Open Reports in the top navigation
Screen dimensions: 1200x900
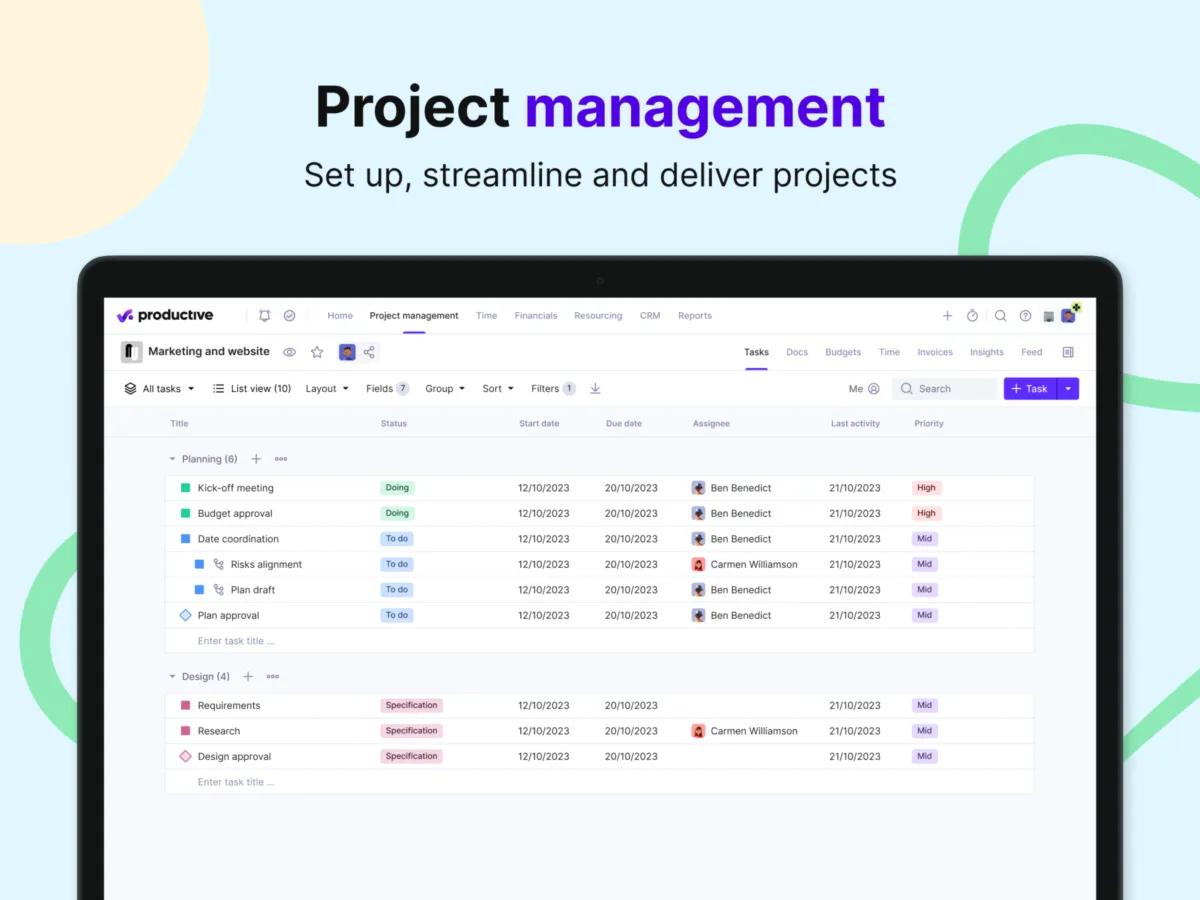click(695, 316)
